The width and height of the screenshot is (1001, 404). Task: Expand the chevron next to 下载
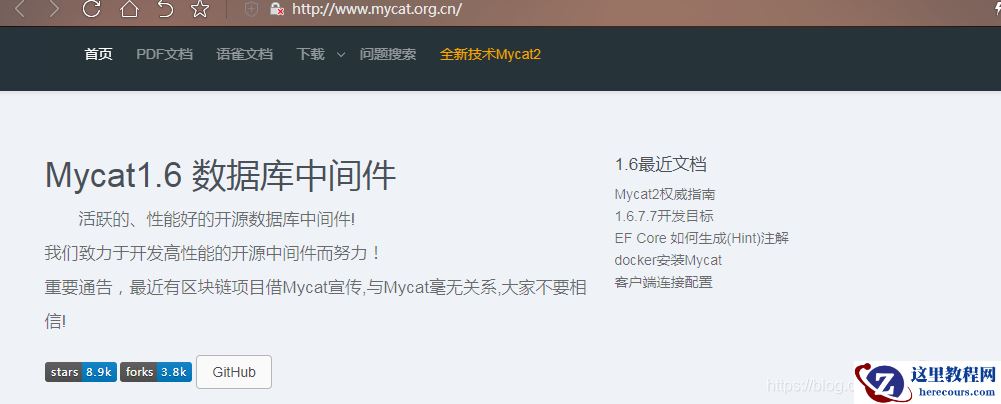[341, 55]
